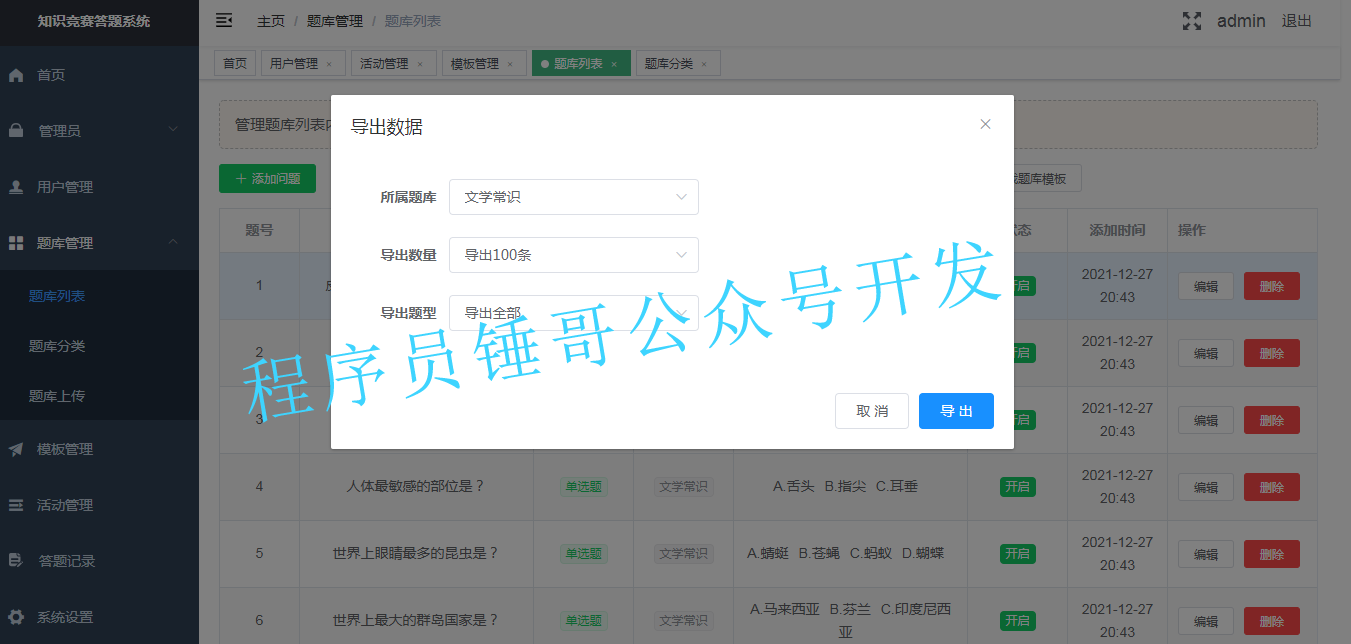This screenshot has height=644, width=1351.
Task: Click question text 世界上眼睛最多的昆虫是？
Action: tap(416, 553)
